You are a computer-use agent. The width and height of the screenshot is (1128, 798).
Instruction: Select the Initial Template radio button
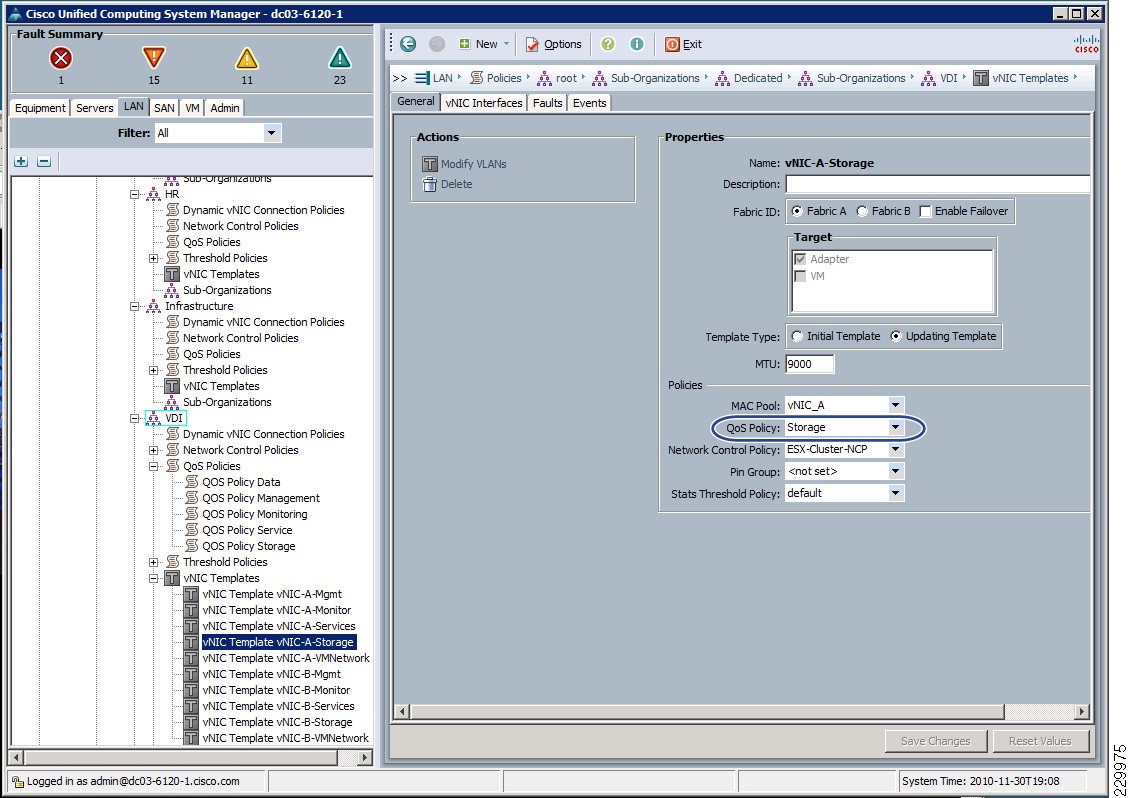tap(797, 336)
